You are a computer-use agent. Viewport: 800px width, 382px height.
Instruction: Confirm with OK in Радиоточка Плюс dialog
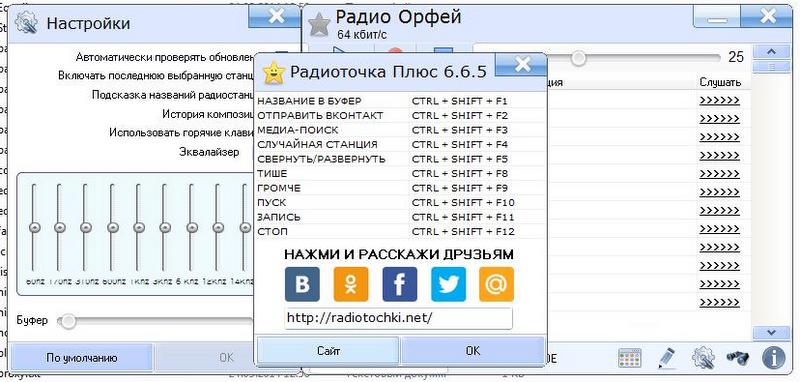click(x=472, y=351)
